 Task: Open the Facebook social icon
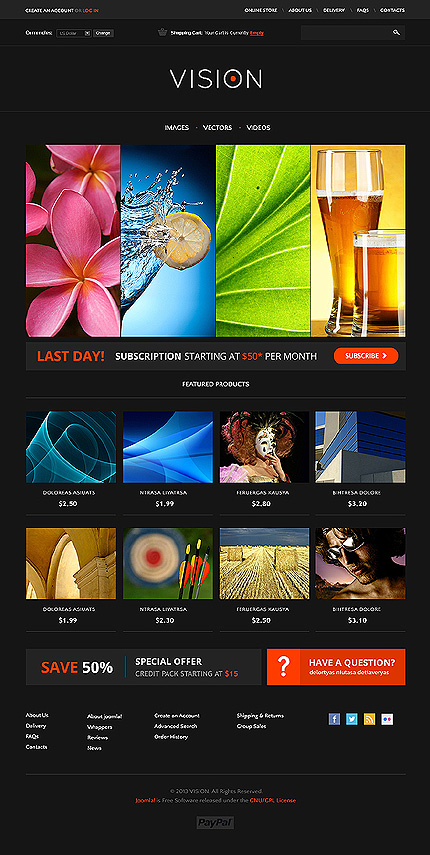point(334,719)
